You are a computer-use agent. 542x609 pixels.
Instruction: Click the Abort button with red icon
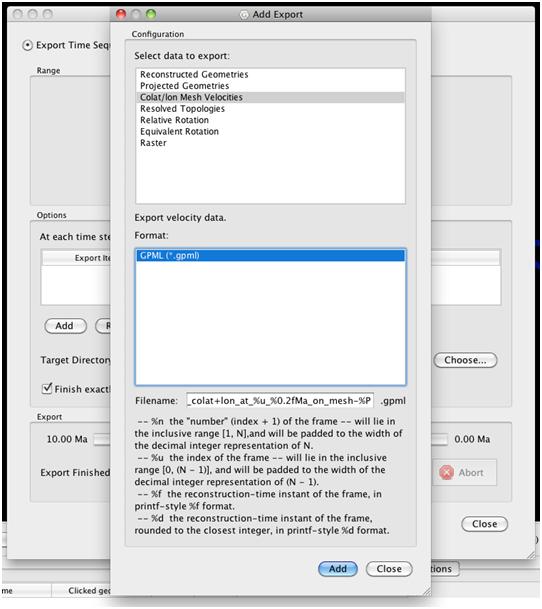[464, 473]
